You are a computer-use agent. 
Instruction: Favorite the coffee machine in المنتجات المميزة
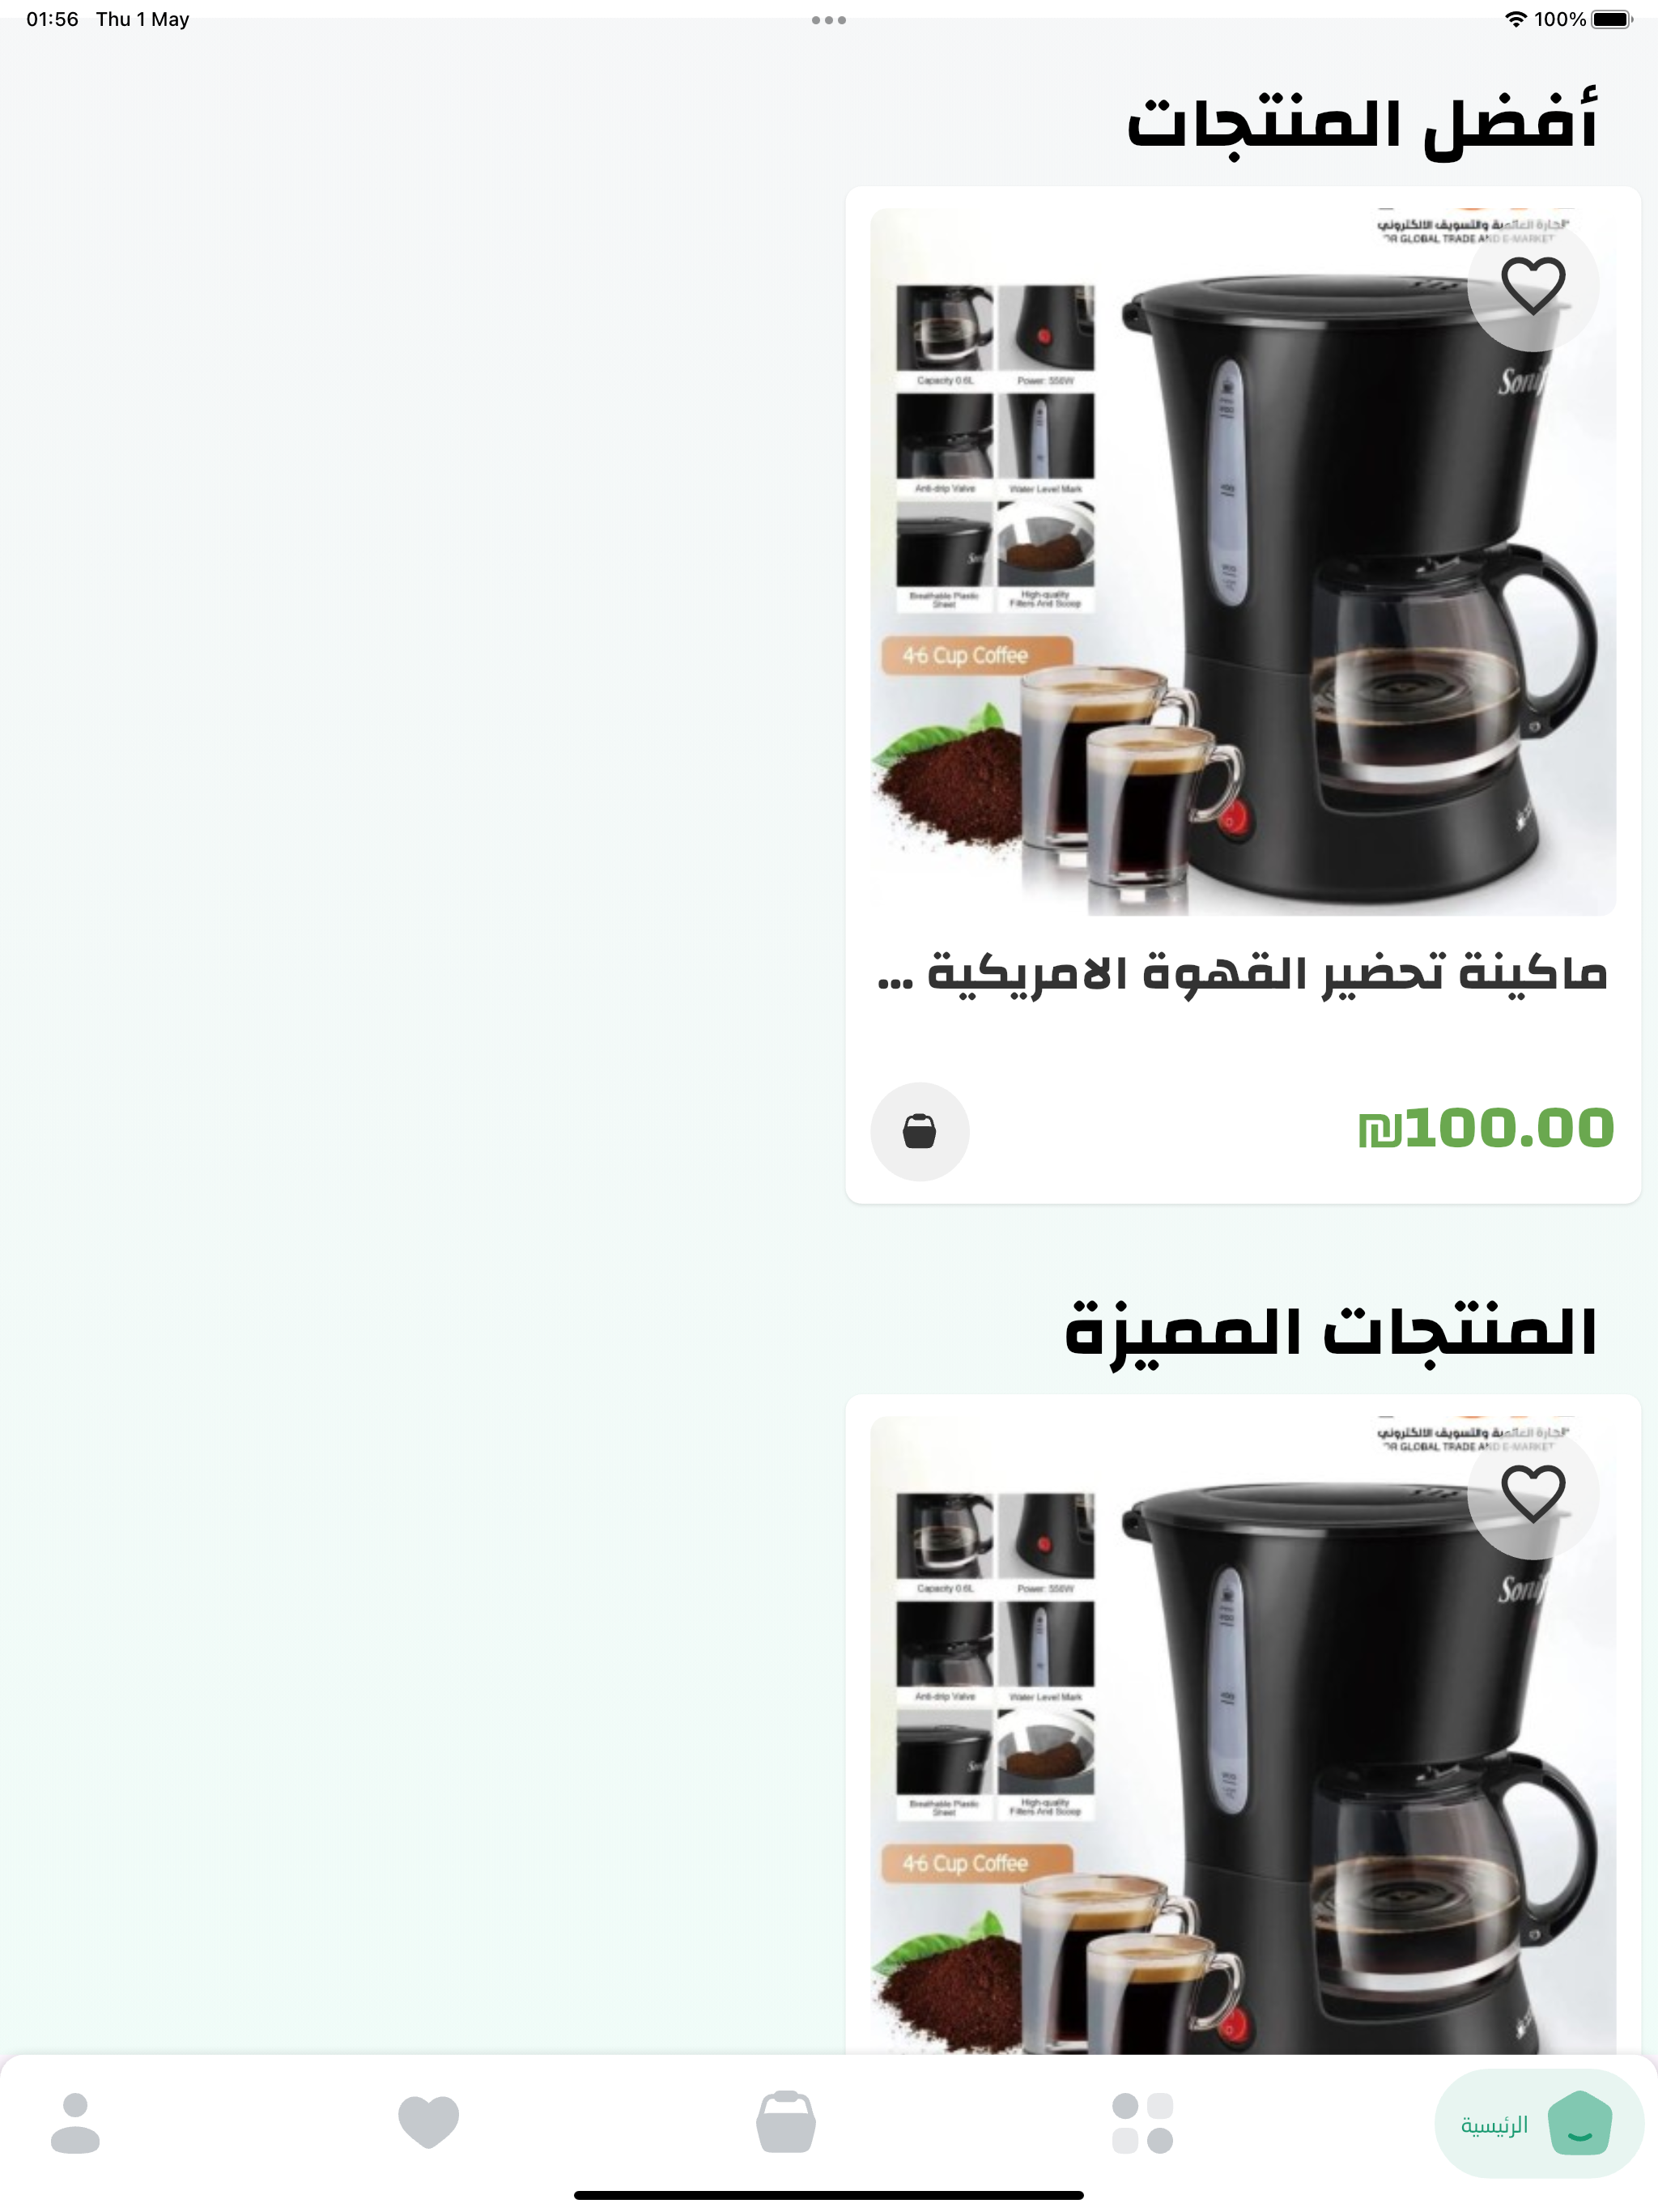coord(1533,1494)
